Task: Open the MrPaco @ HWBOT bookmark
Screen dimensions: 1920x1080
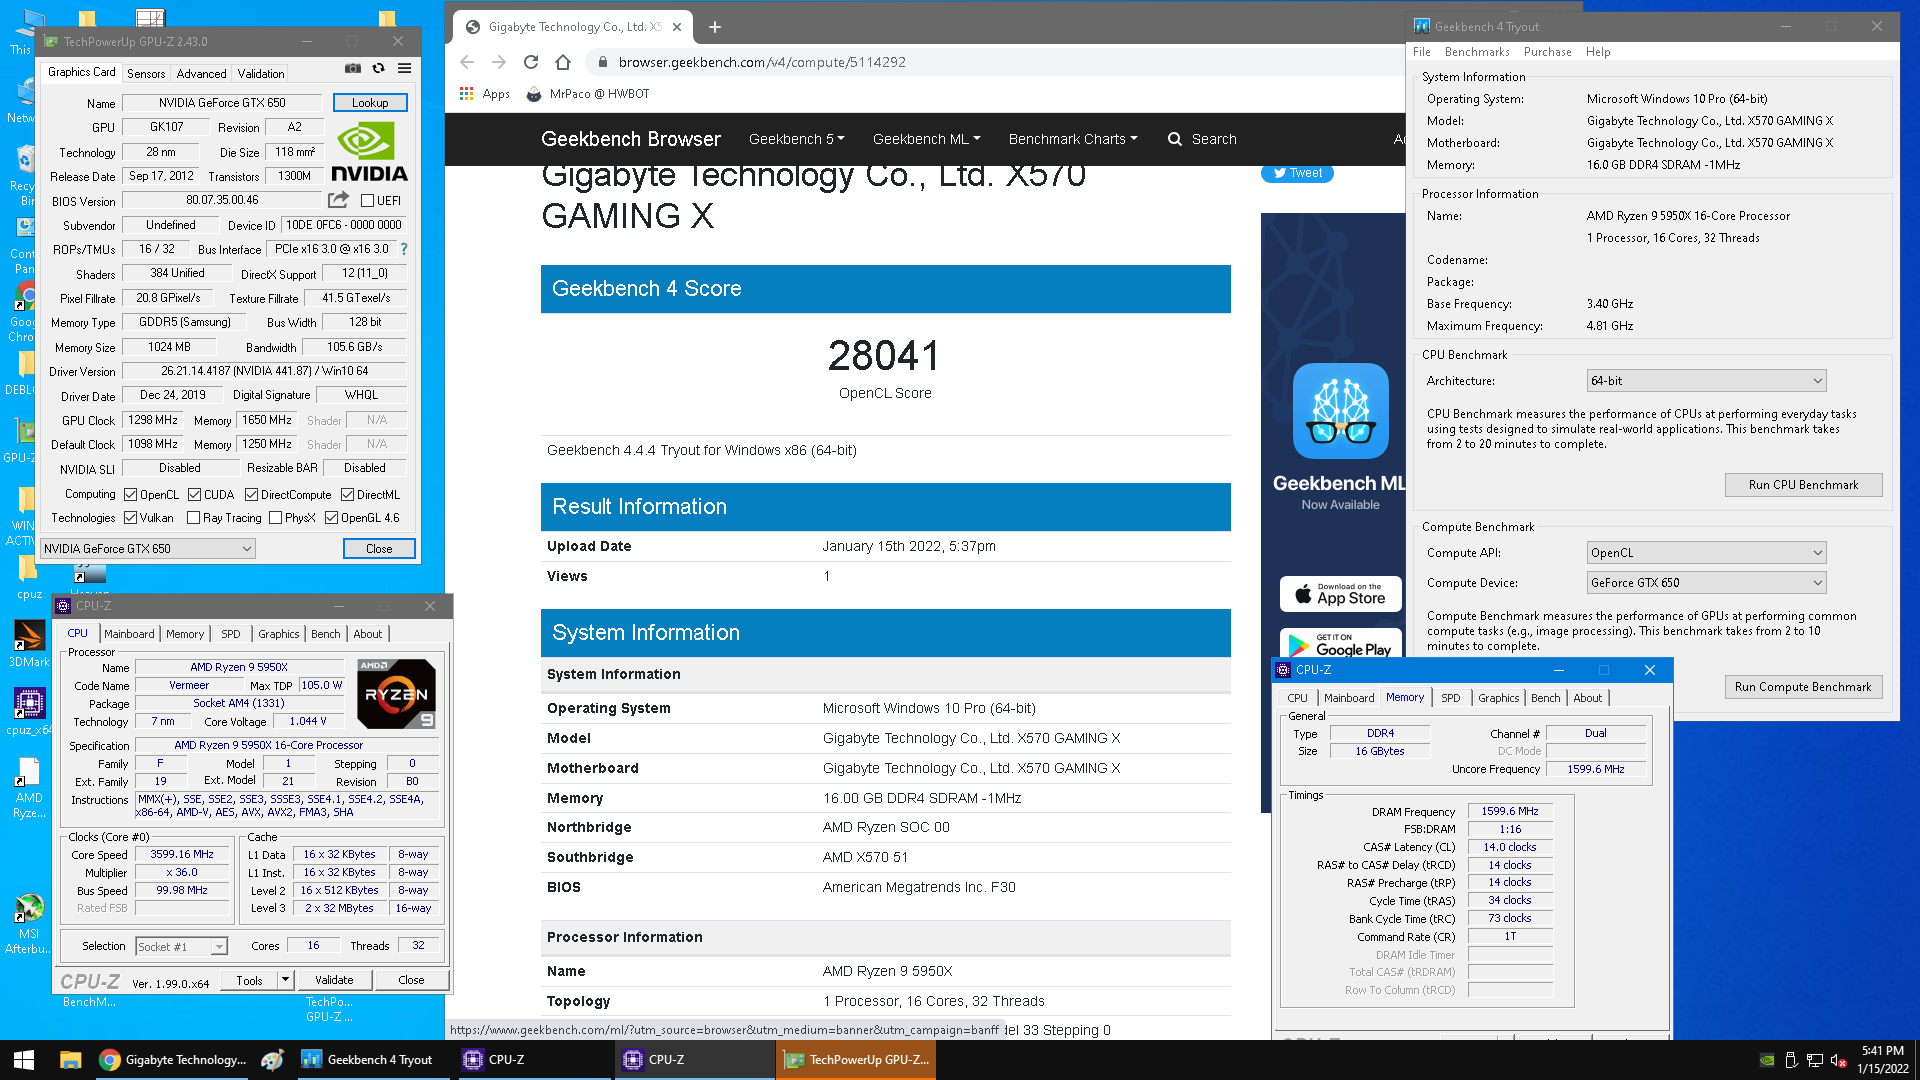Action: pyautogui.click(x=588, y=94)
